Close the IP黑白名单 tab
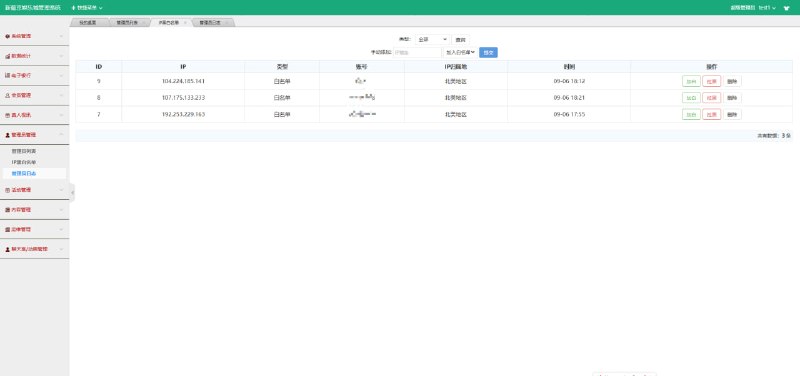Screen dimensions: 800x376 click(x=185, y=22)
